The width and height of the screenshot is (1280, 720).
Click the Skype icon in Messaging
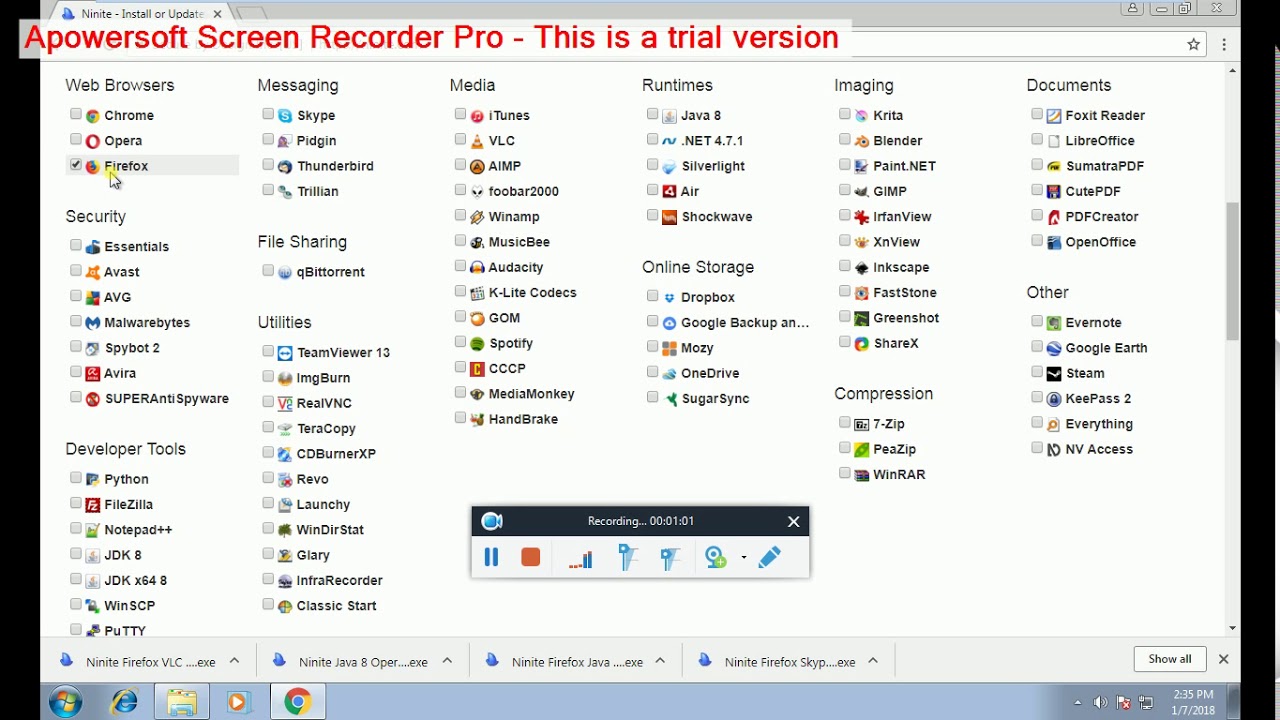point(285,116)
